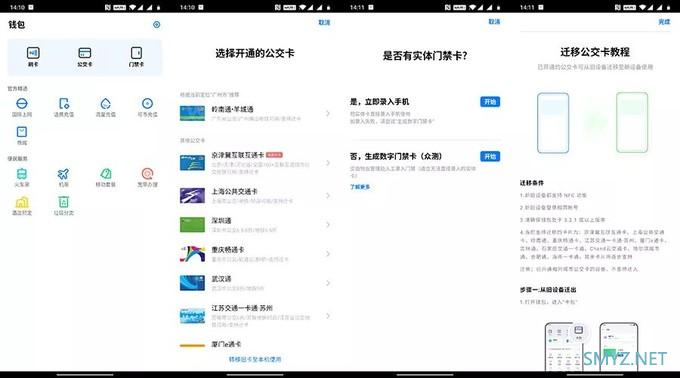The height and width of the screenshot is (378, 680).
Task: Select the 深圳通 title text
Action: point(221,220)
